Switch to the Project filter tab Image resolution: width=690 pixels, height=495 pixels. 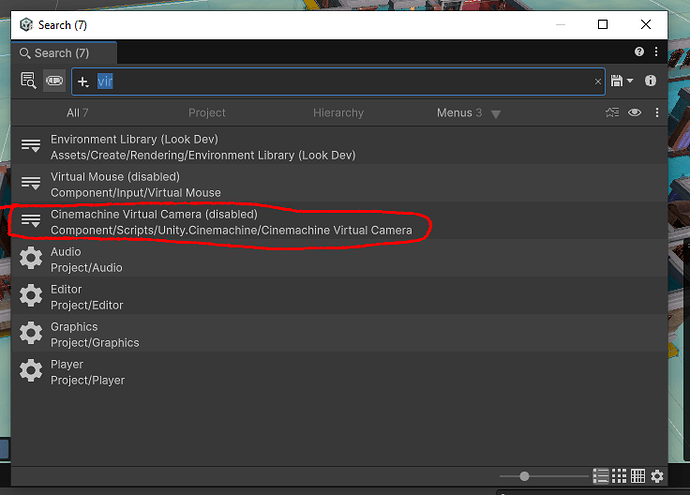pos(207,113)
